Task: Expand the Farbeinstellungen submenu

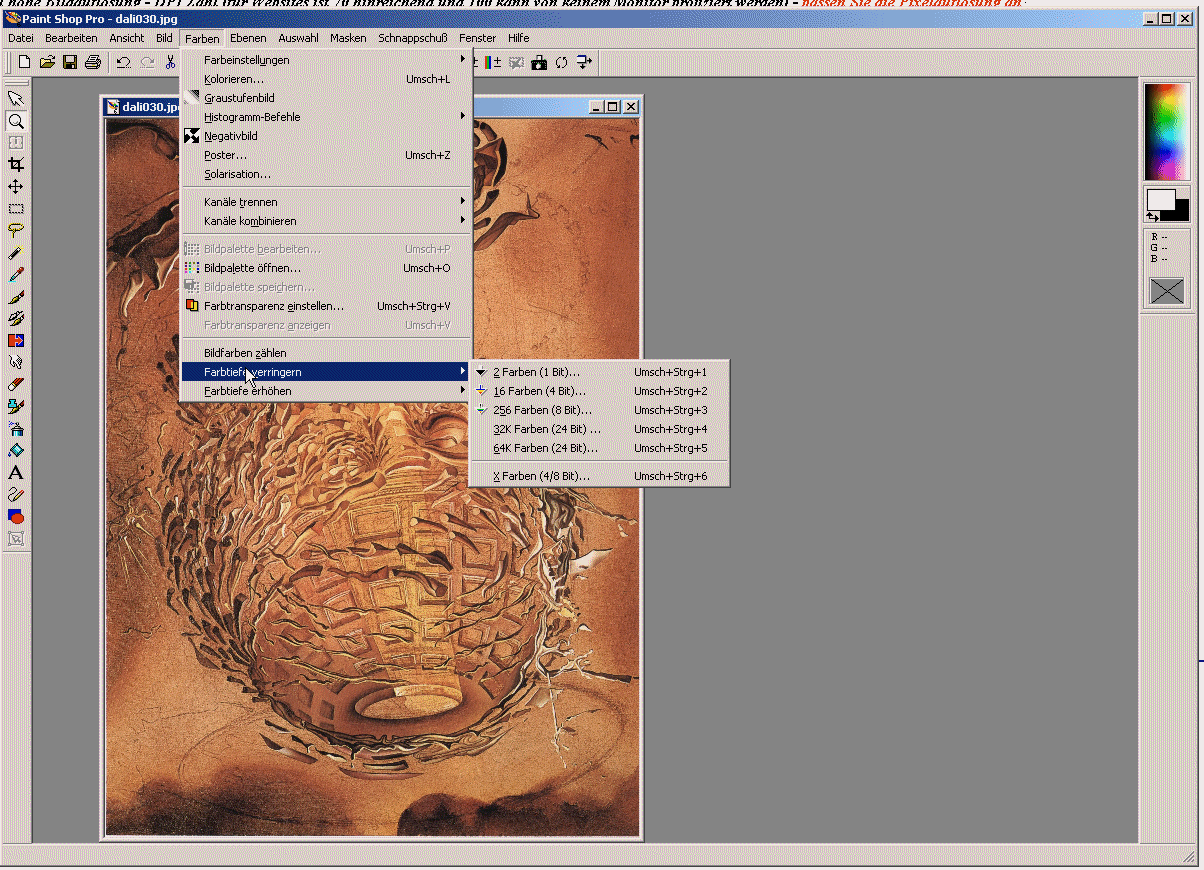Action: (325, 60)
